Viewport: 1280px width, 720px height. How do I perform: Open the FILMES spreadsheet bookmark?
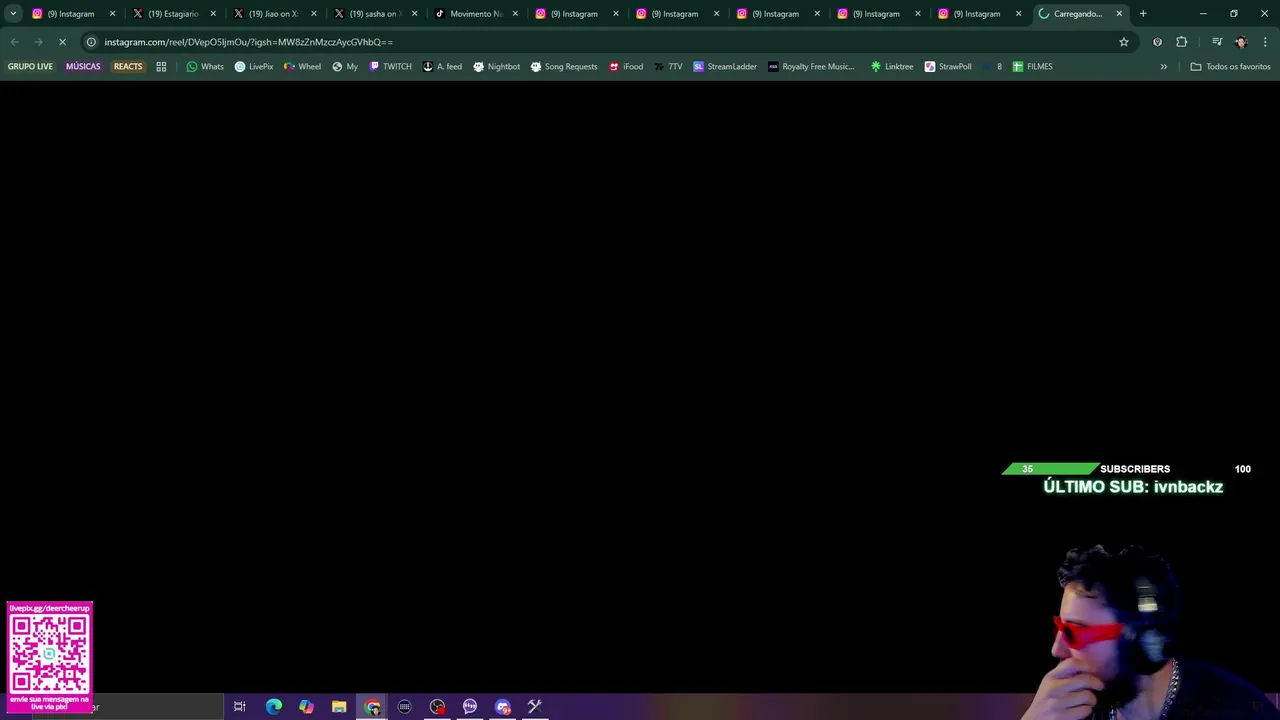pyautogui.click(x=1032, y=66)
